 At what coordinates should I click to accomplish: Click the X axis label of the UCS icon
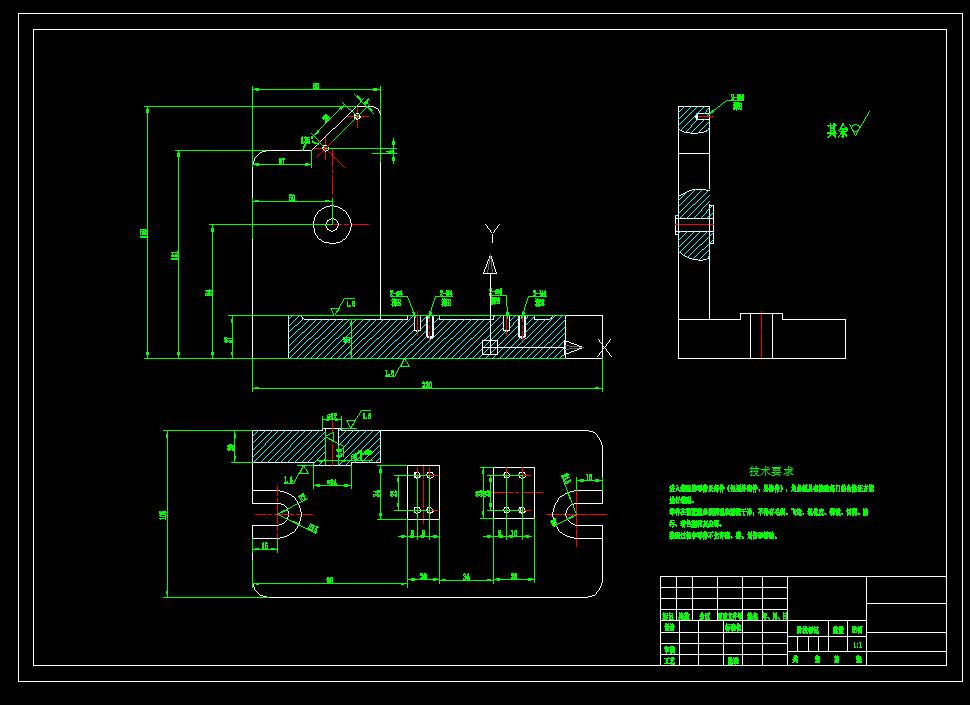point(605,348)
